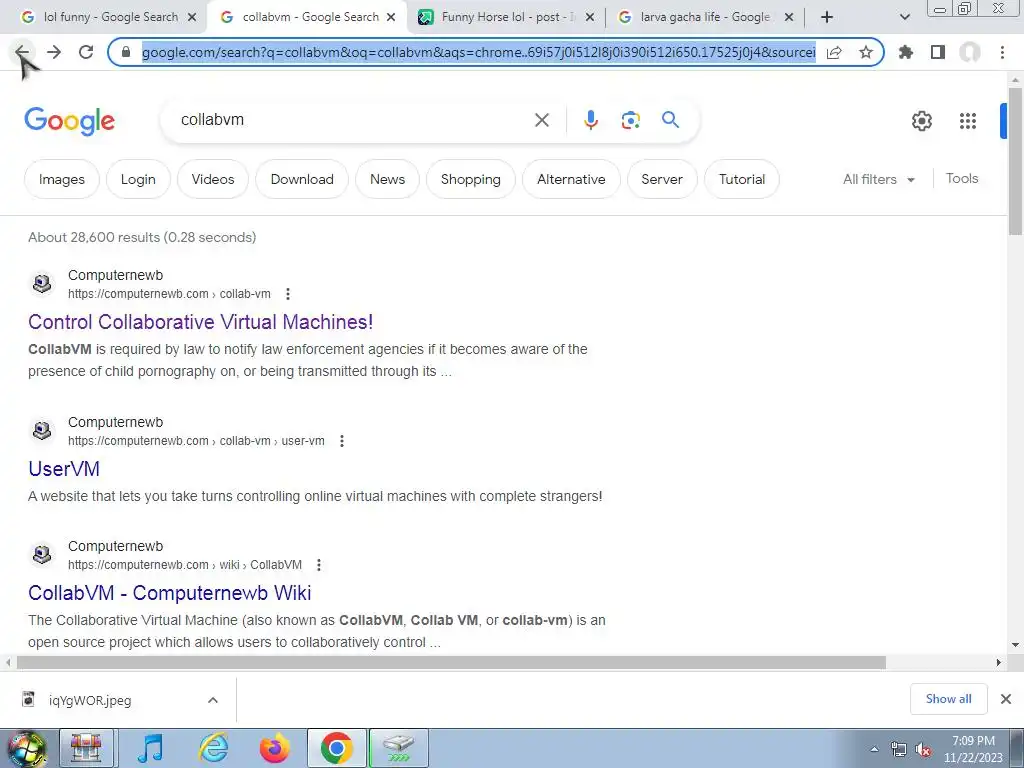Select the News filter chip
This screenshot has height=768, width=1024.
(x=387, y=179)
